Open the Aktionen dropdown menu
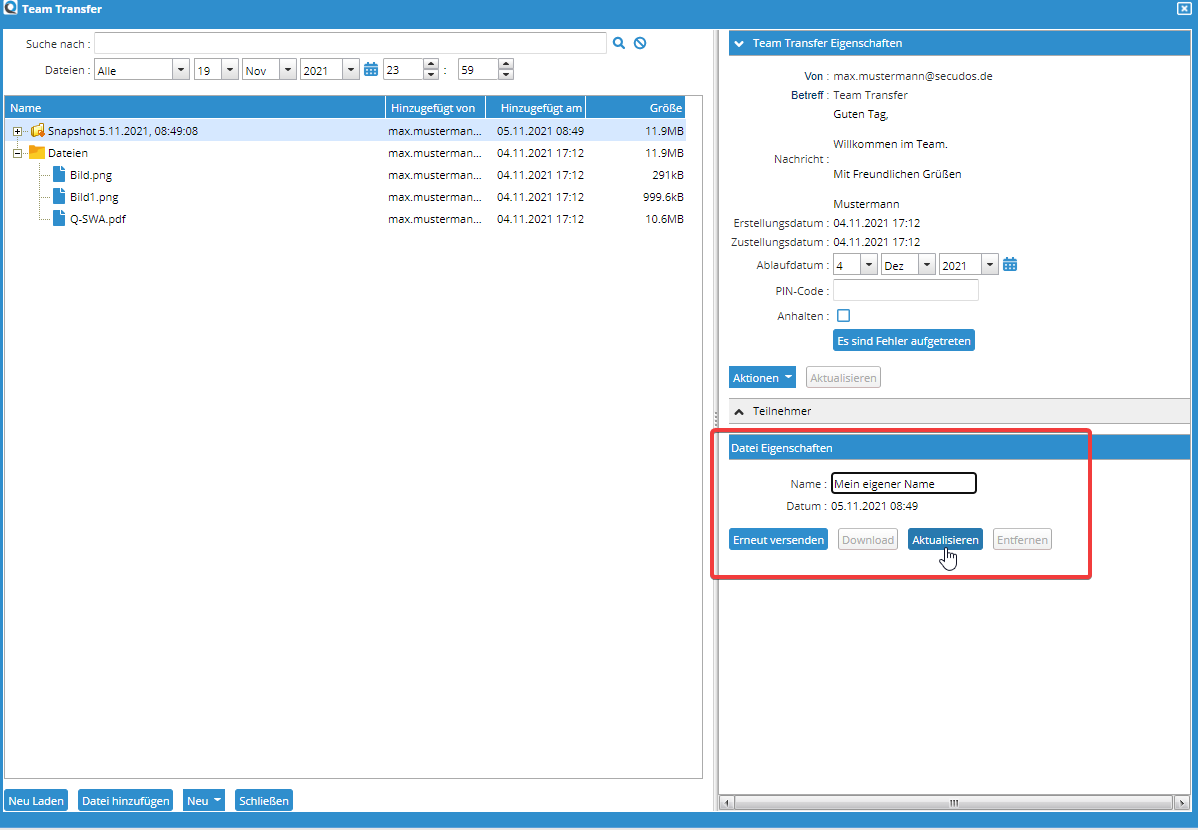 (x=762, y=378)
